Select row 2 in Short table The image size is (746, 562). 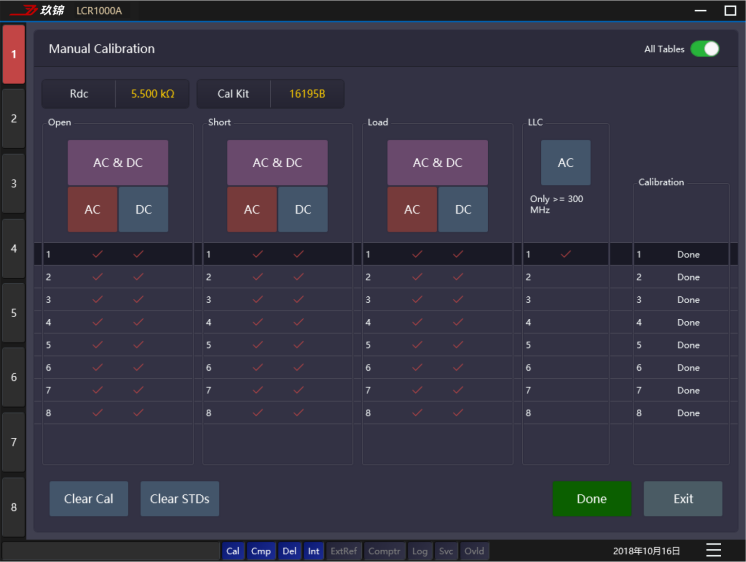[x=278, y=277]
